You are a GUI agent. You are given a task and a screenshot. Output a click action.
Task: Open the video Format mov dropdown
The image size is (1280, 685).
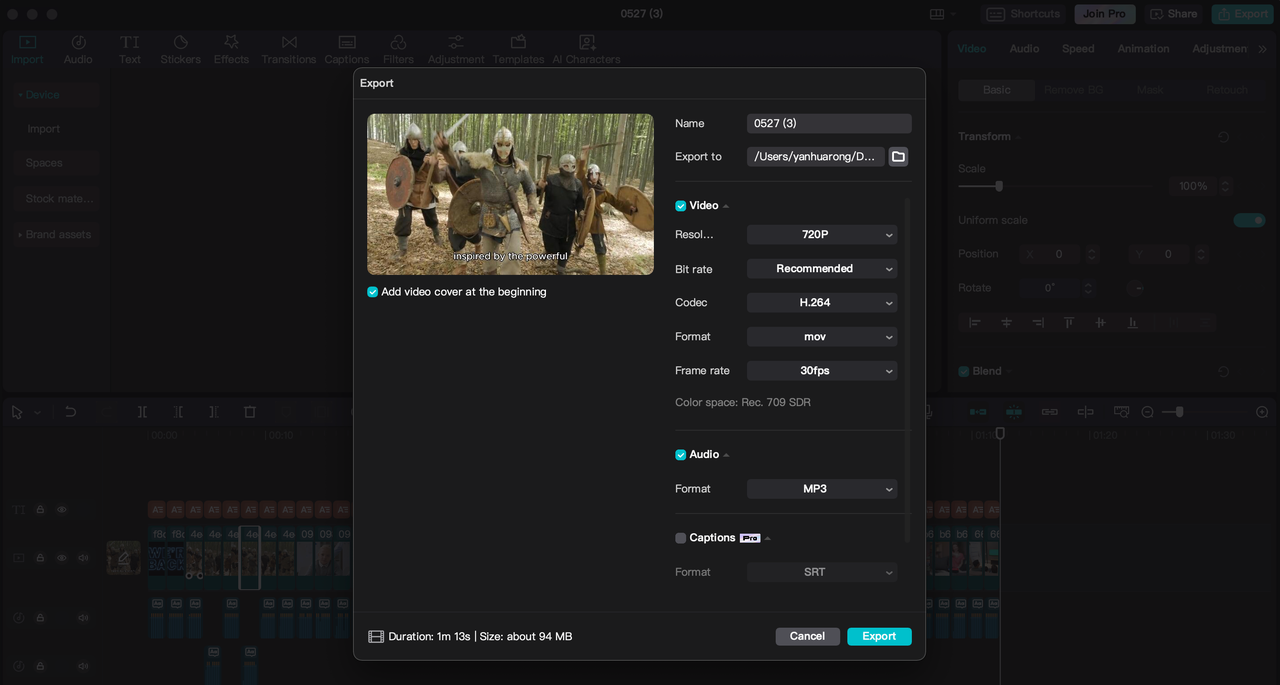[822, 337]
